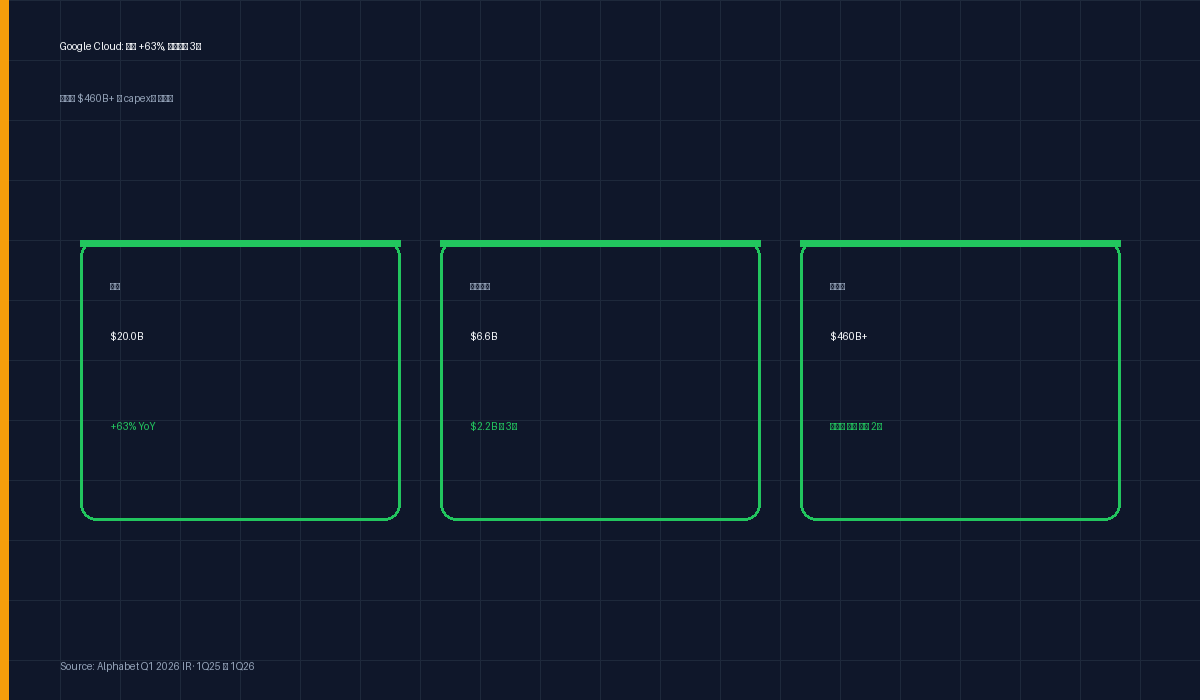Click the '$6.6B' value in middle card

coord(484,336)
